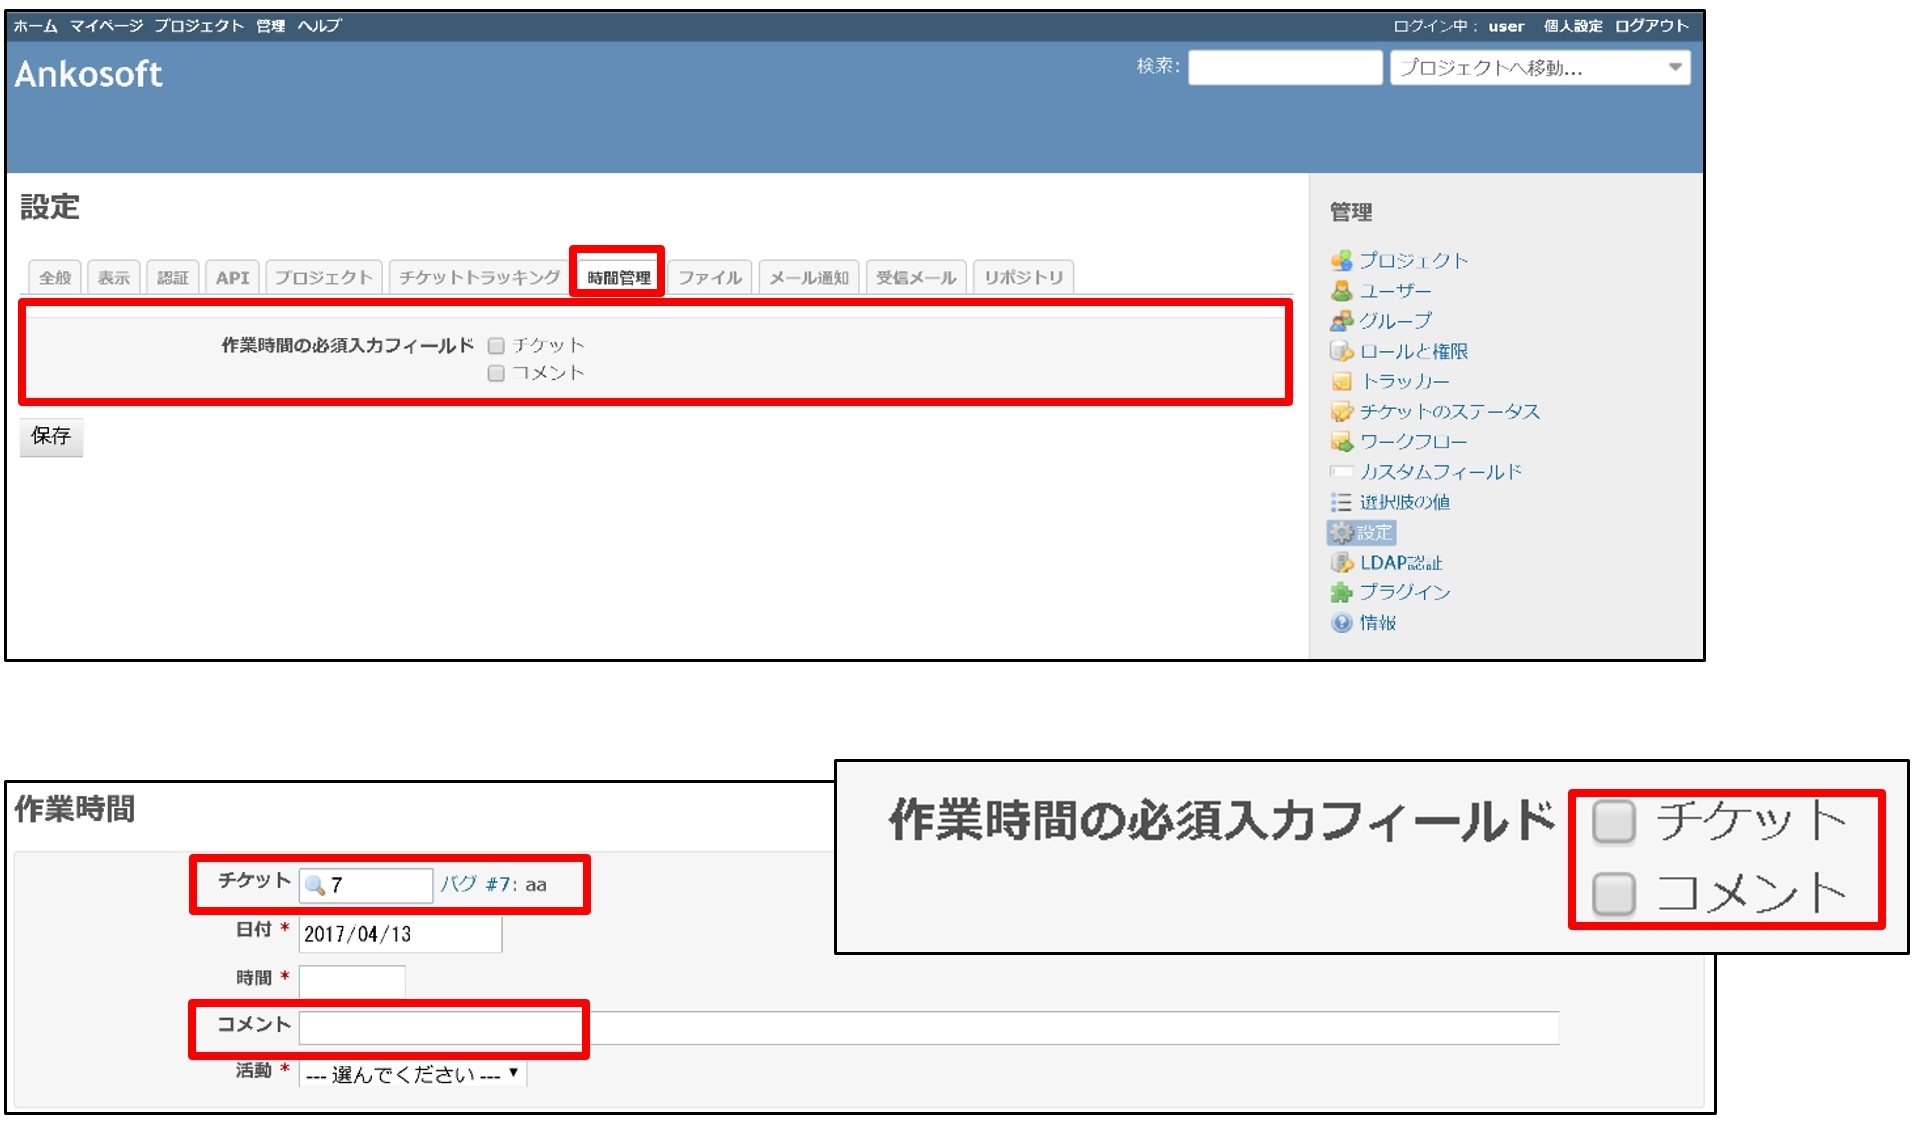Click the トラッカー icon
The width and height of the screenshot is (1918, 1125).
click(1343, 381)
